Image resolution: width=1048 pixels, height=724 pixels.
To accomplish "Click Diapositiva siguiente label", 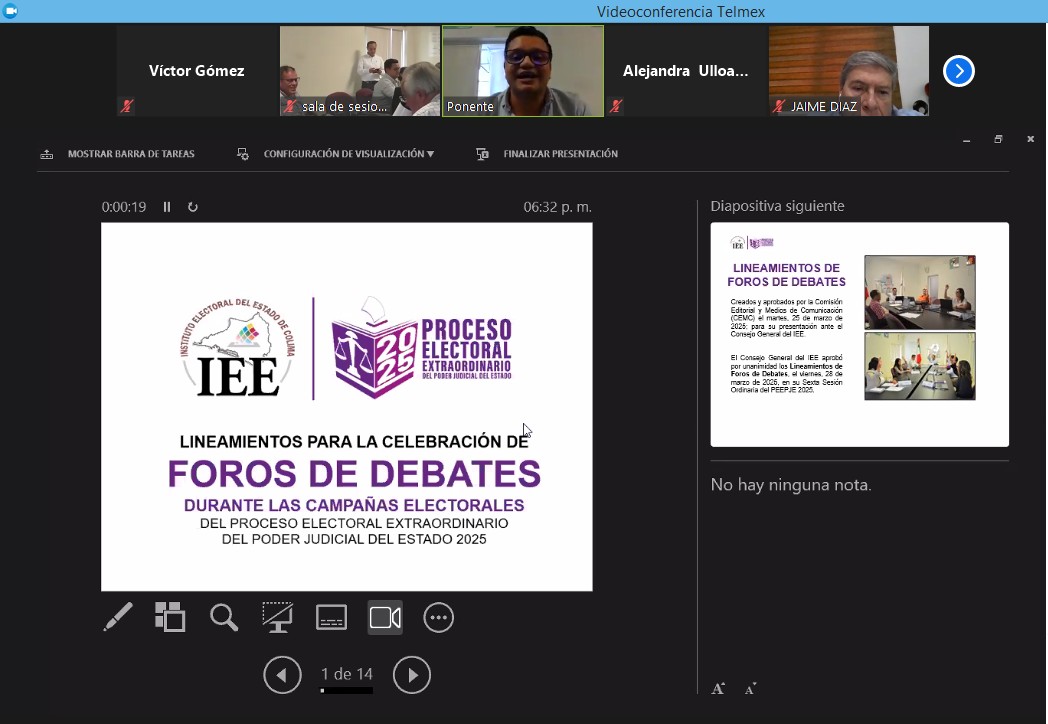I will pyautogui.click(x=777, y=206).
